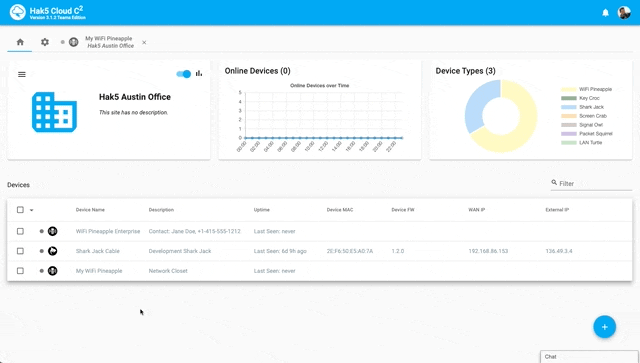Toggle LAN Turtle legend entry
The image size is (640, 363).
click(x=582, y=143)
